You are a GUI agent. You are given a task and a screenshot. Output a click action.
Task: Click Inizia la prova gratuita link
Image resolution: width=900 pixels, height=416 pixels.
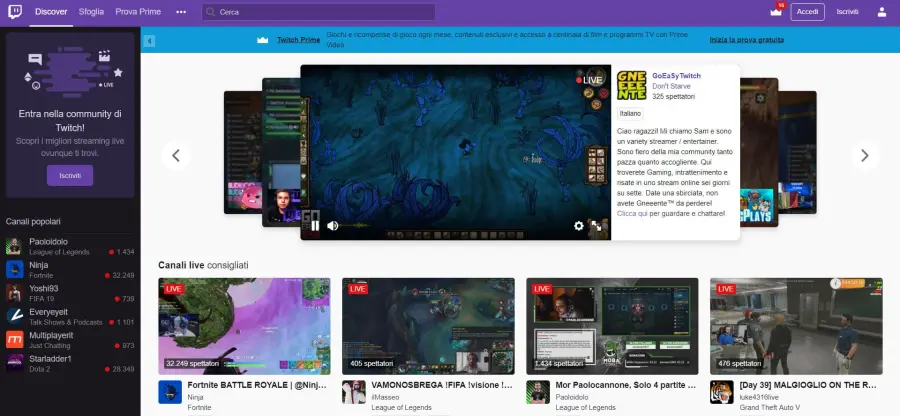point(747,40)
